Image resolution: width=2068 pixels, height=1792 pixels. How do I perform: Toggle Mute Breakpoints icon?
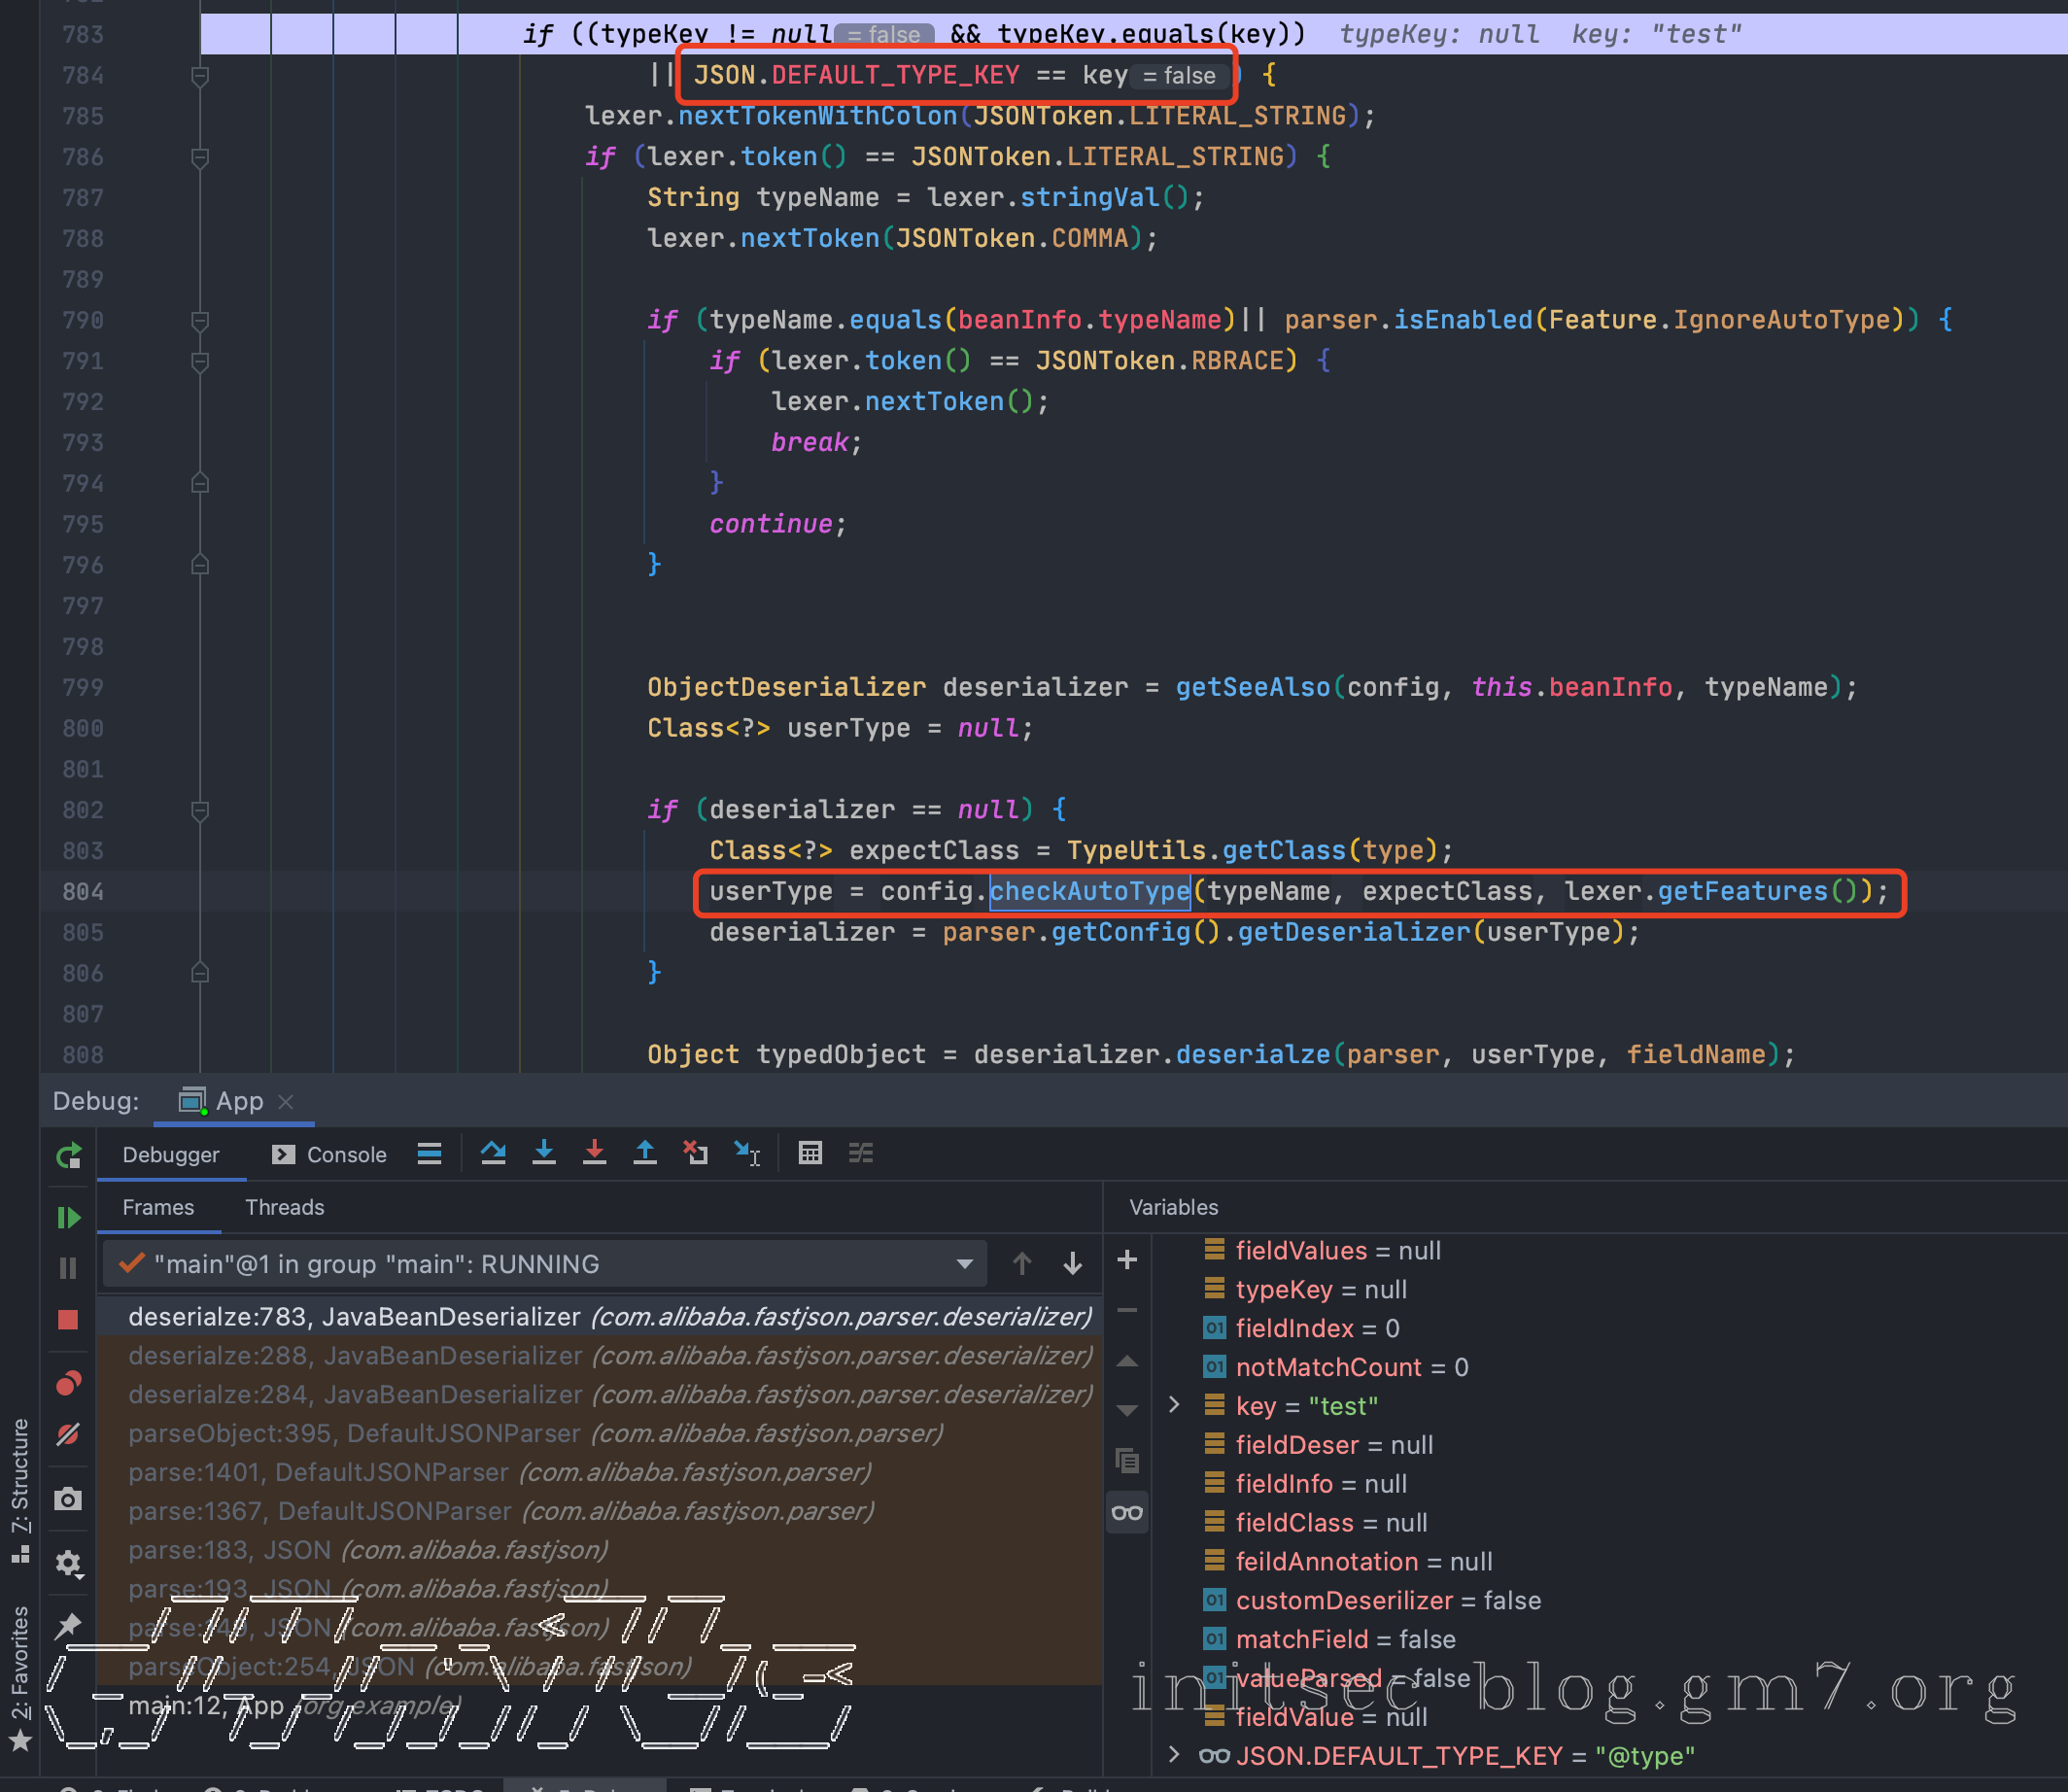[68, 1434]
